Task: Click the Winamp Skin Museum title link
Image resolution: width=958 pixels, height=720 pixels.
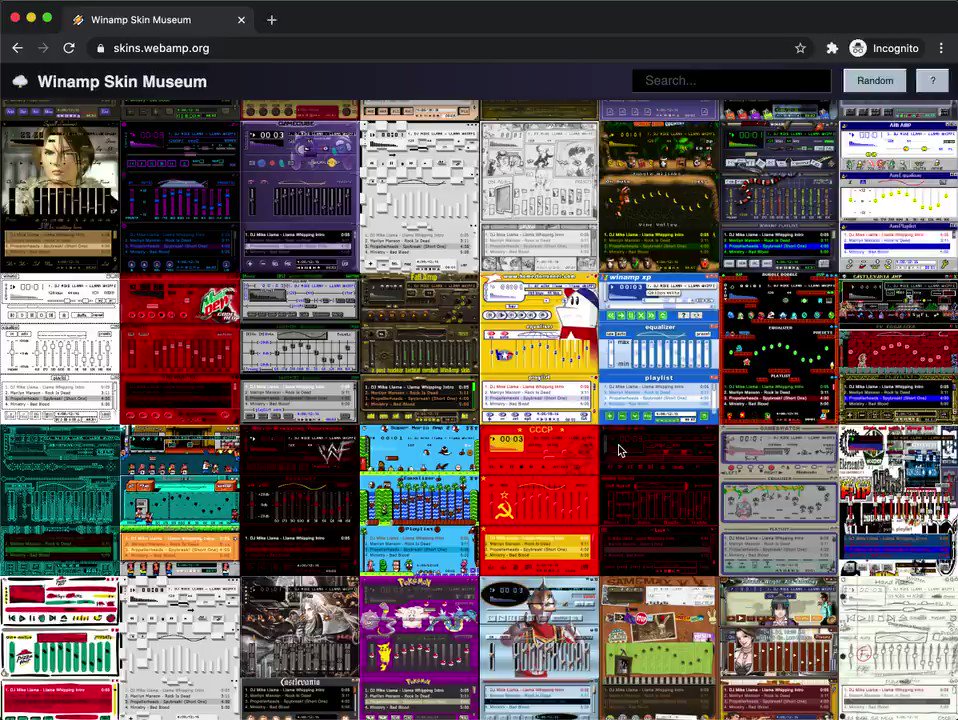Action: [x=122, y=81]
